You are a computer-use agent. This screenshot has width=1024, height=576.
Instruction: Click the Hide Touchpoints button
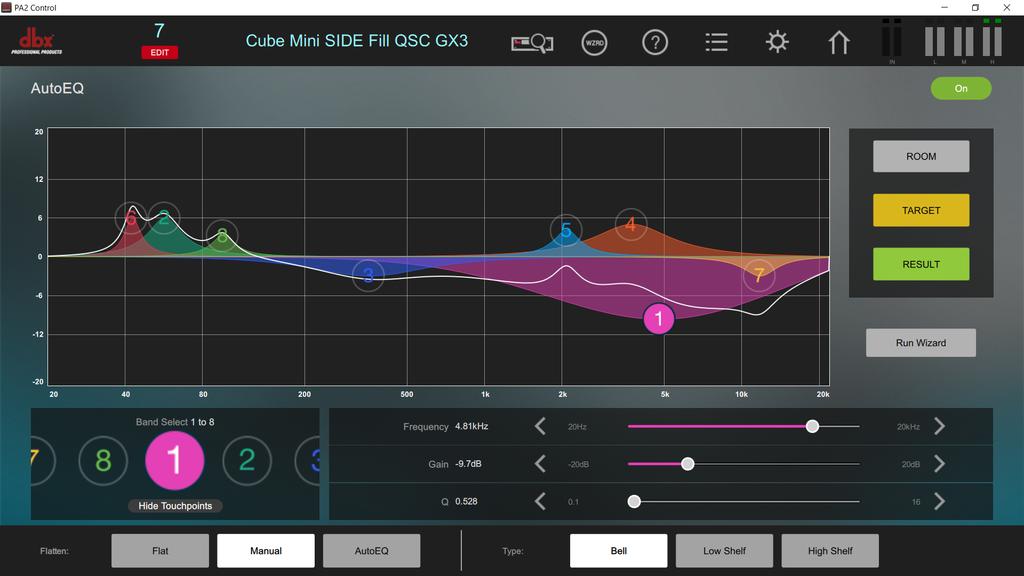point(175,506)
